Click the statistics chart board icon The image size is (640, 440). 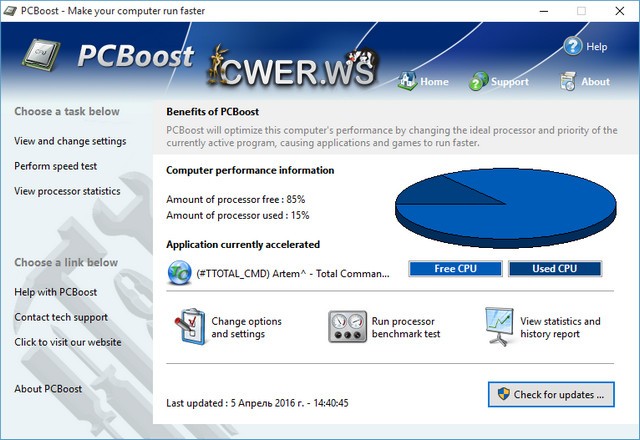pos(499,327)
